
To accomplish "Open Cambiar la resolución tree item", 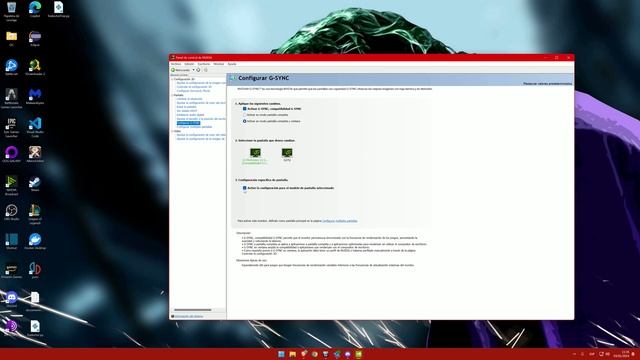I will 189,99.
